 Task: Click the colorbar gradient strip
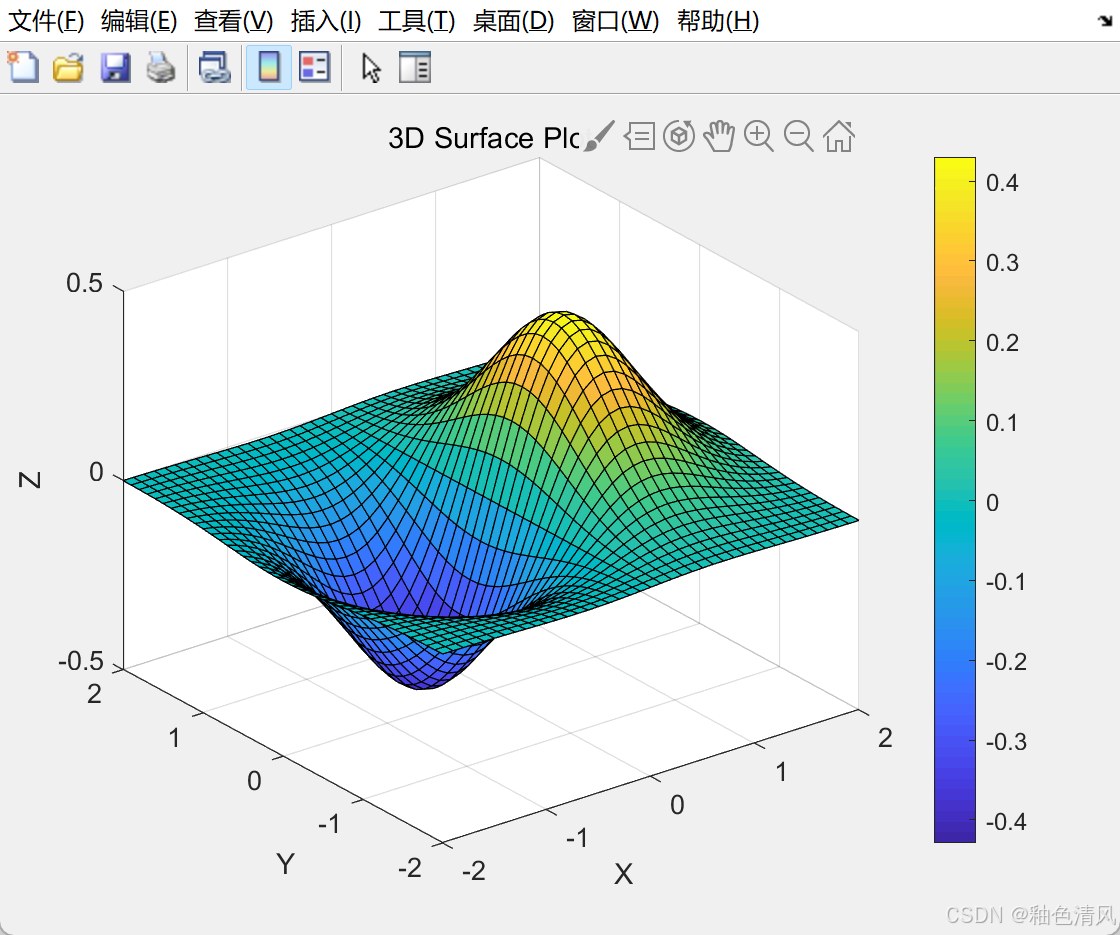954,499
